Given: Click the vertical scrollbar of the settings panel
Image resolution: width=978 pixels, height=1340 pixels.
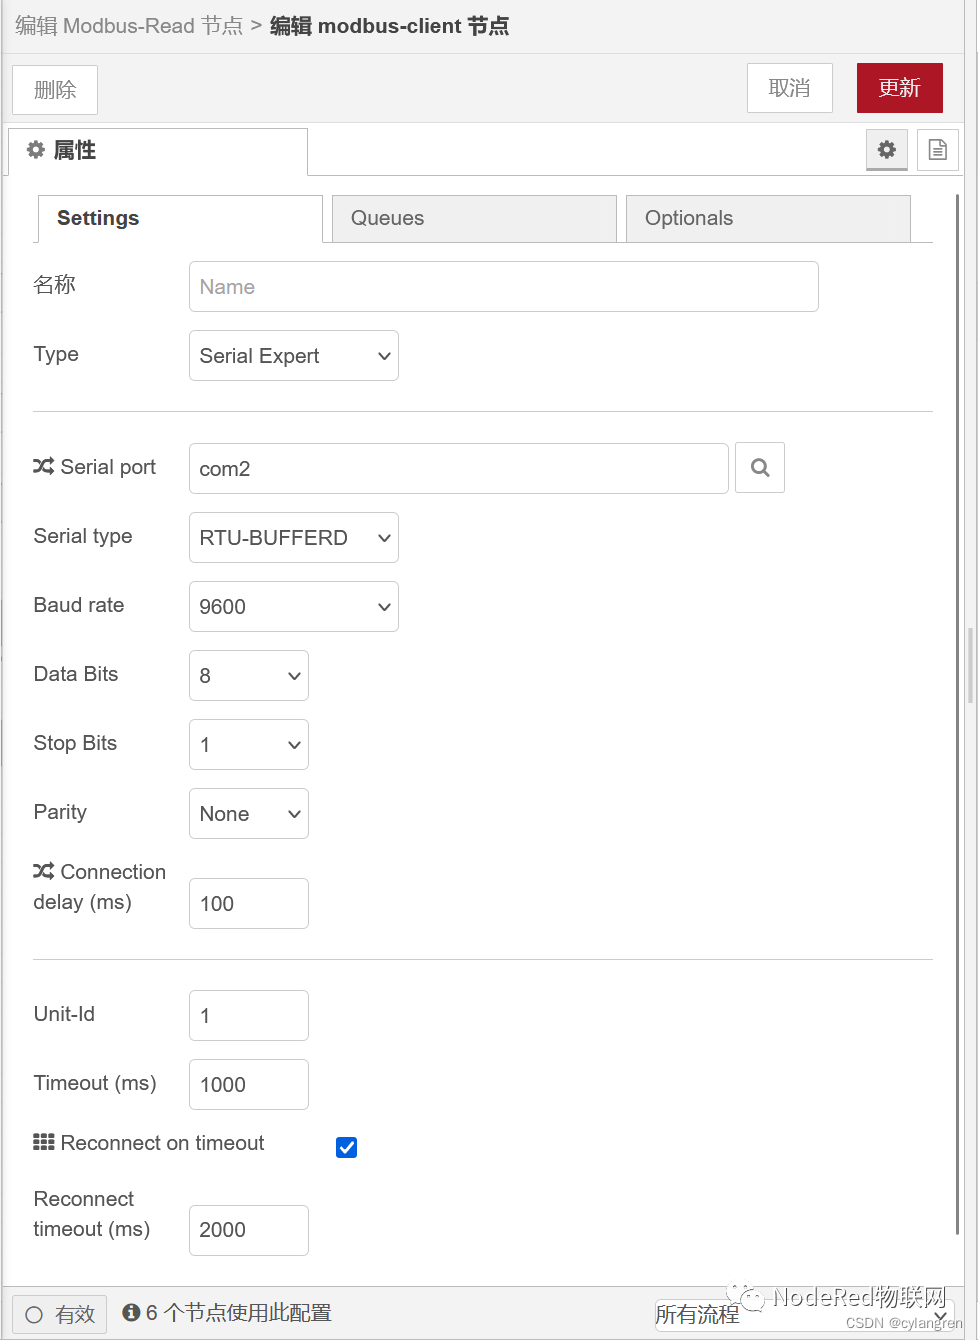Looking at the screenshot, I should point(958,714).
